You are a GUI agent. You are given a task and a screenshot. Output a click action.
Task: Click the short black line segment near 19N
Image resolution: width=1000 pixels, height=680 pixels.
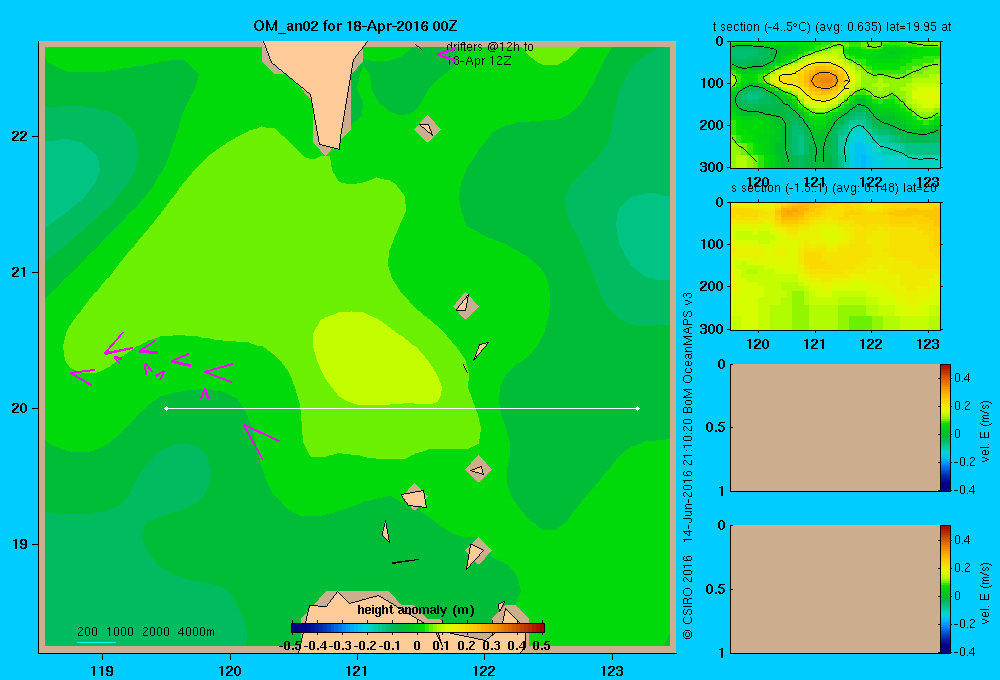[405, 561]
